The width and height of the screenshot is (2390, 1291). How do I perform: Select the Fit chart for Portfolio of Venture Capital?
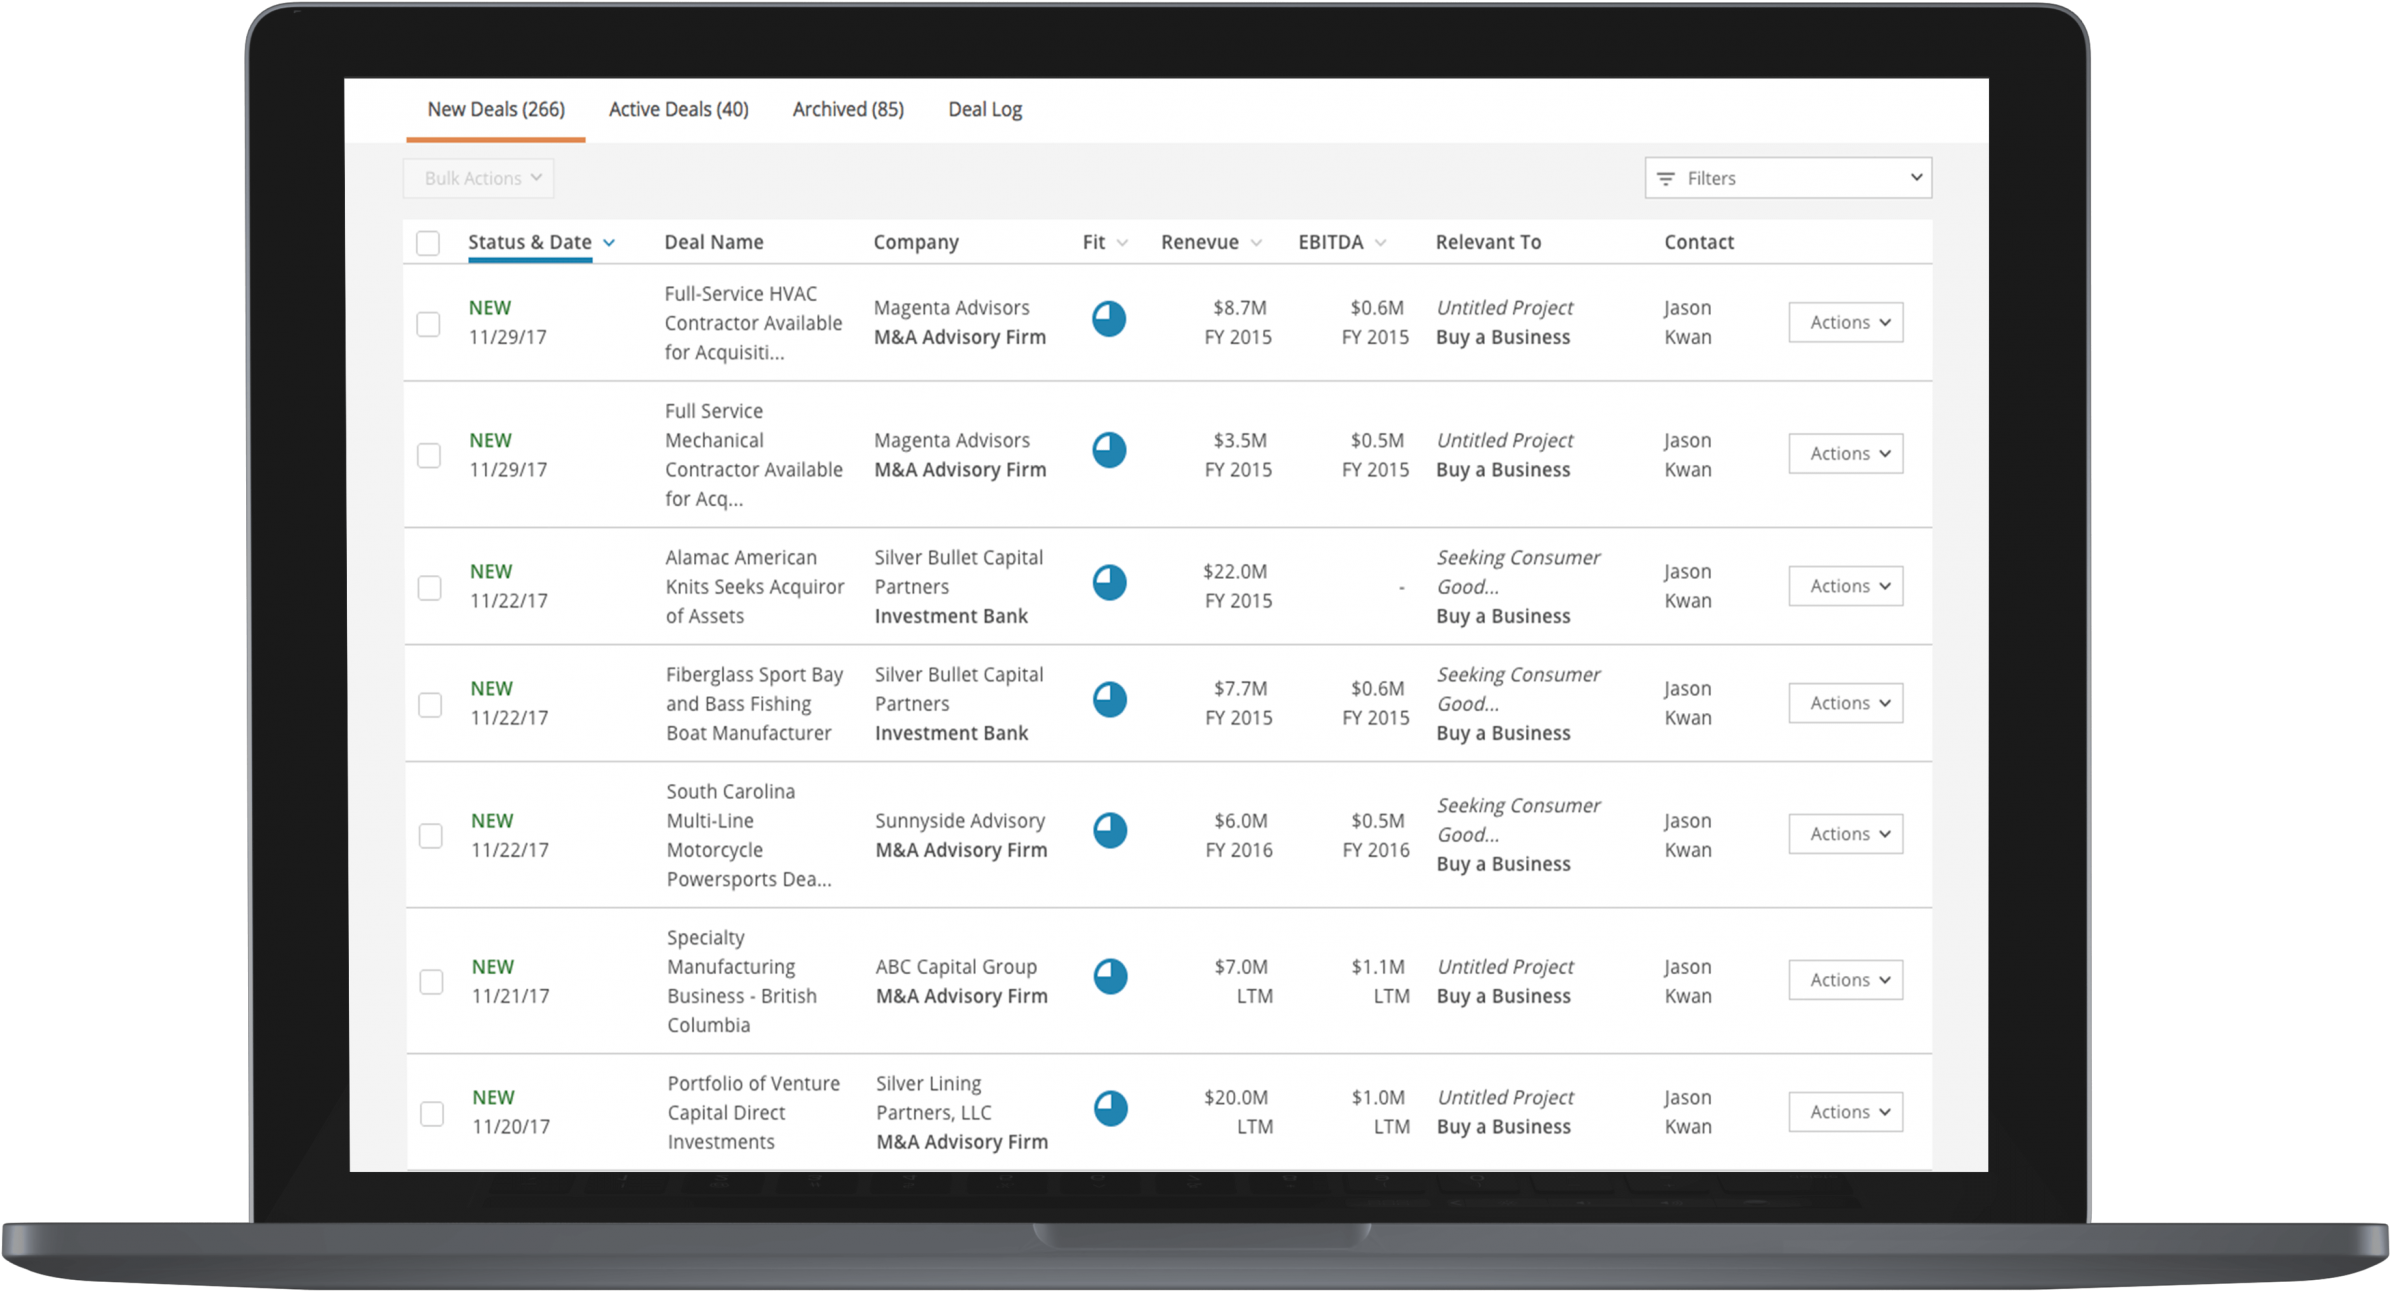(1109, 1108)
